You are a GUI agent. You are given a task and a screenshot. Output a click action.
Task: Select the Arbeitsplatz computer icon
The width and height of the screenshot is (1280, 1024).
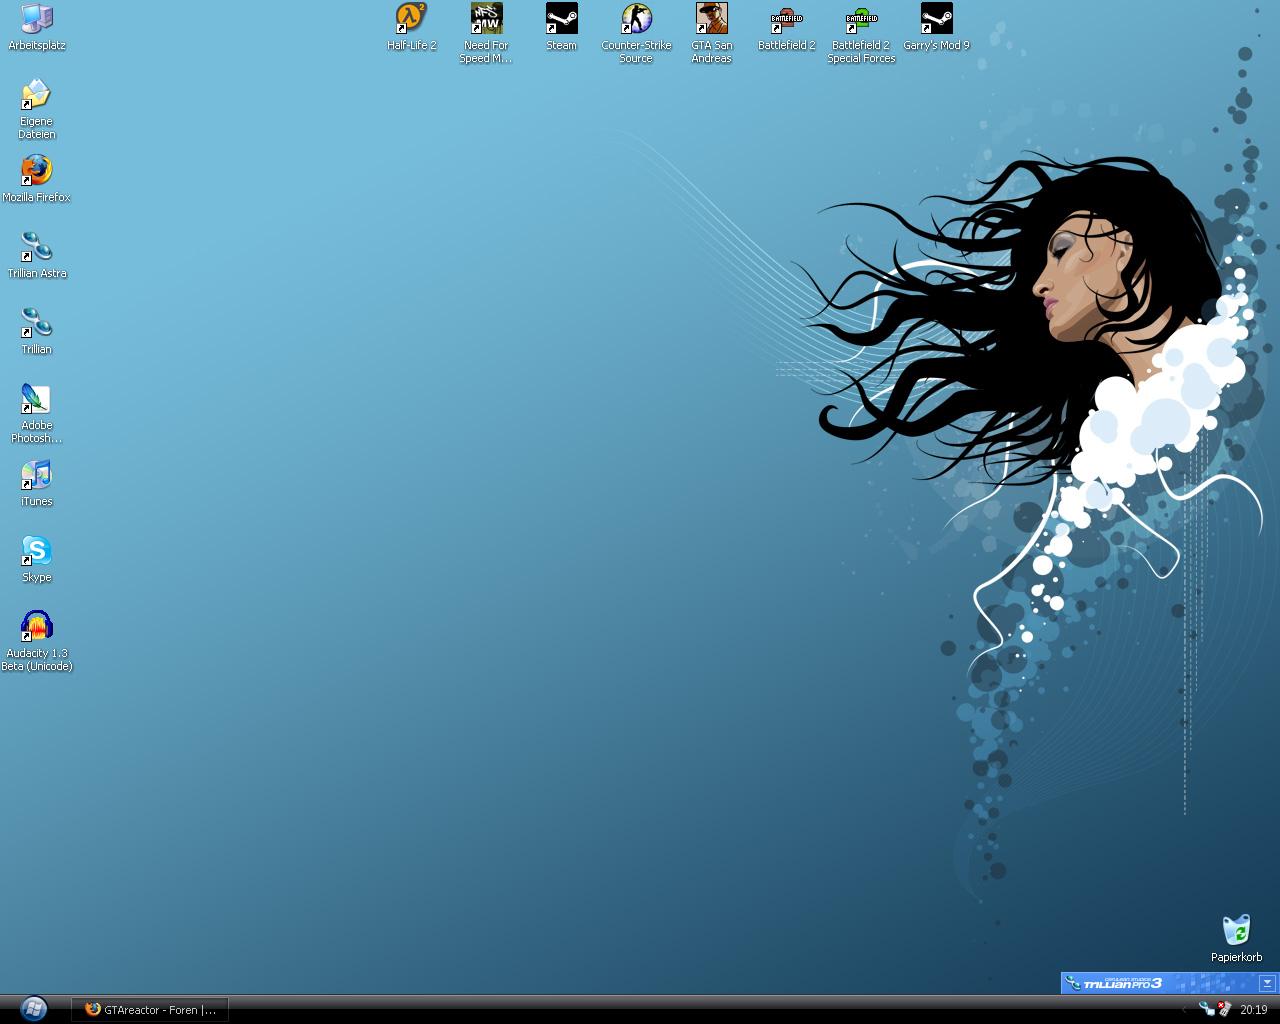pyautogui.click(x=36, y=19)
